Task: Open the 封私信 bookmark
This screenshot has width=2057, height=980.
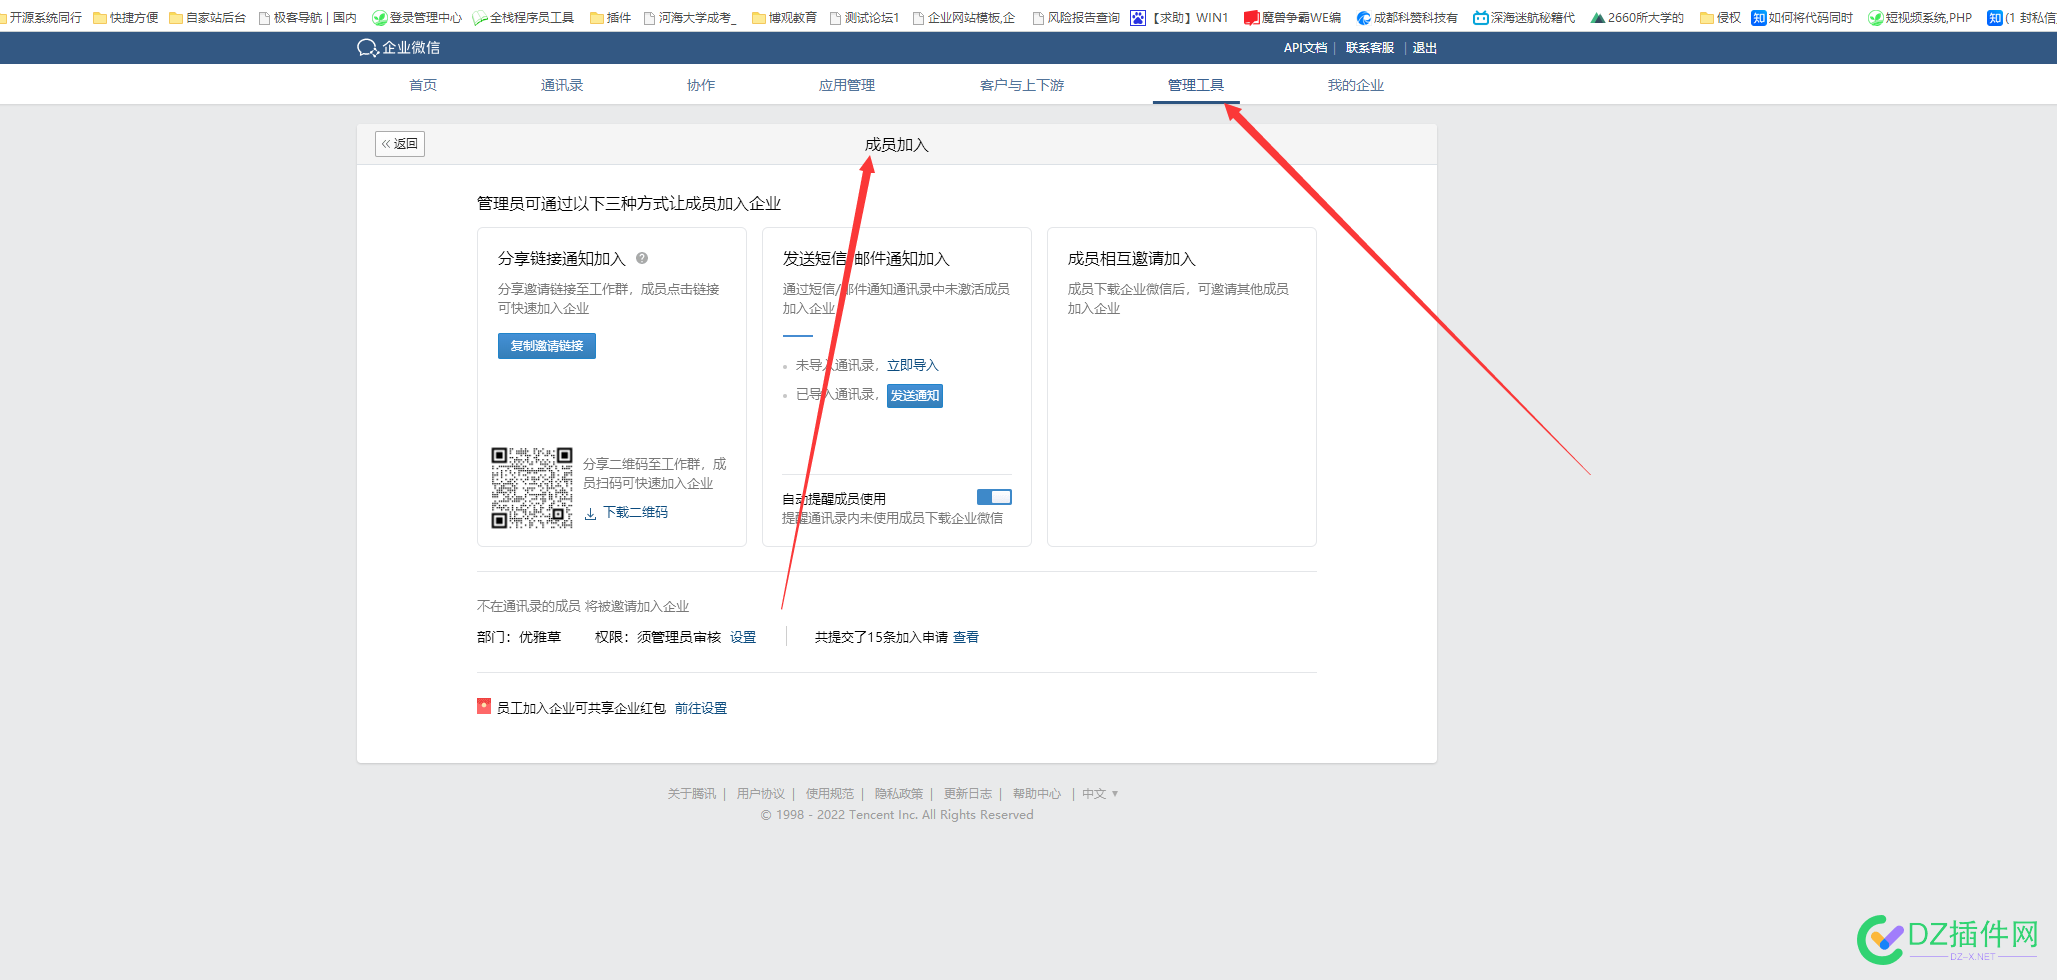Action: pyautogui.click(x=2022, y=18)
